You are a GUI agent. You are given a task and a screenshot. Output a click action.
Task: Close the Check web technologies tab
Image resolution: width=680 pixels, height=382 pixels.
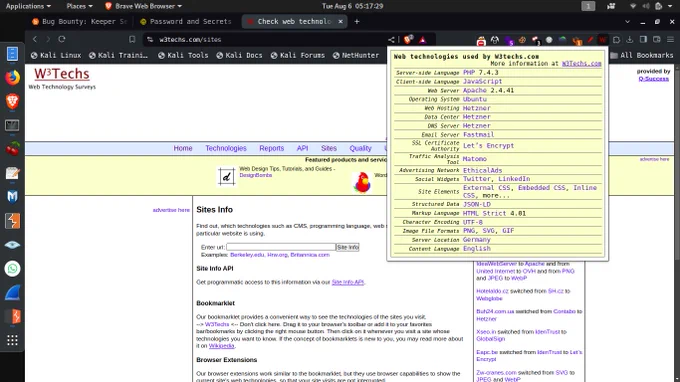pyautogui.click(x=340, y=21)
